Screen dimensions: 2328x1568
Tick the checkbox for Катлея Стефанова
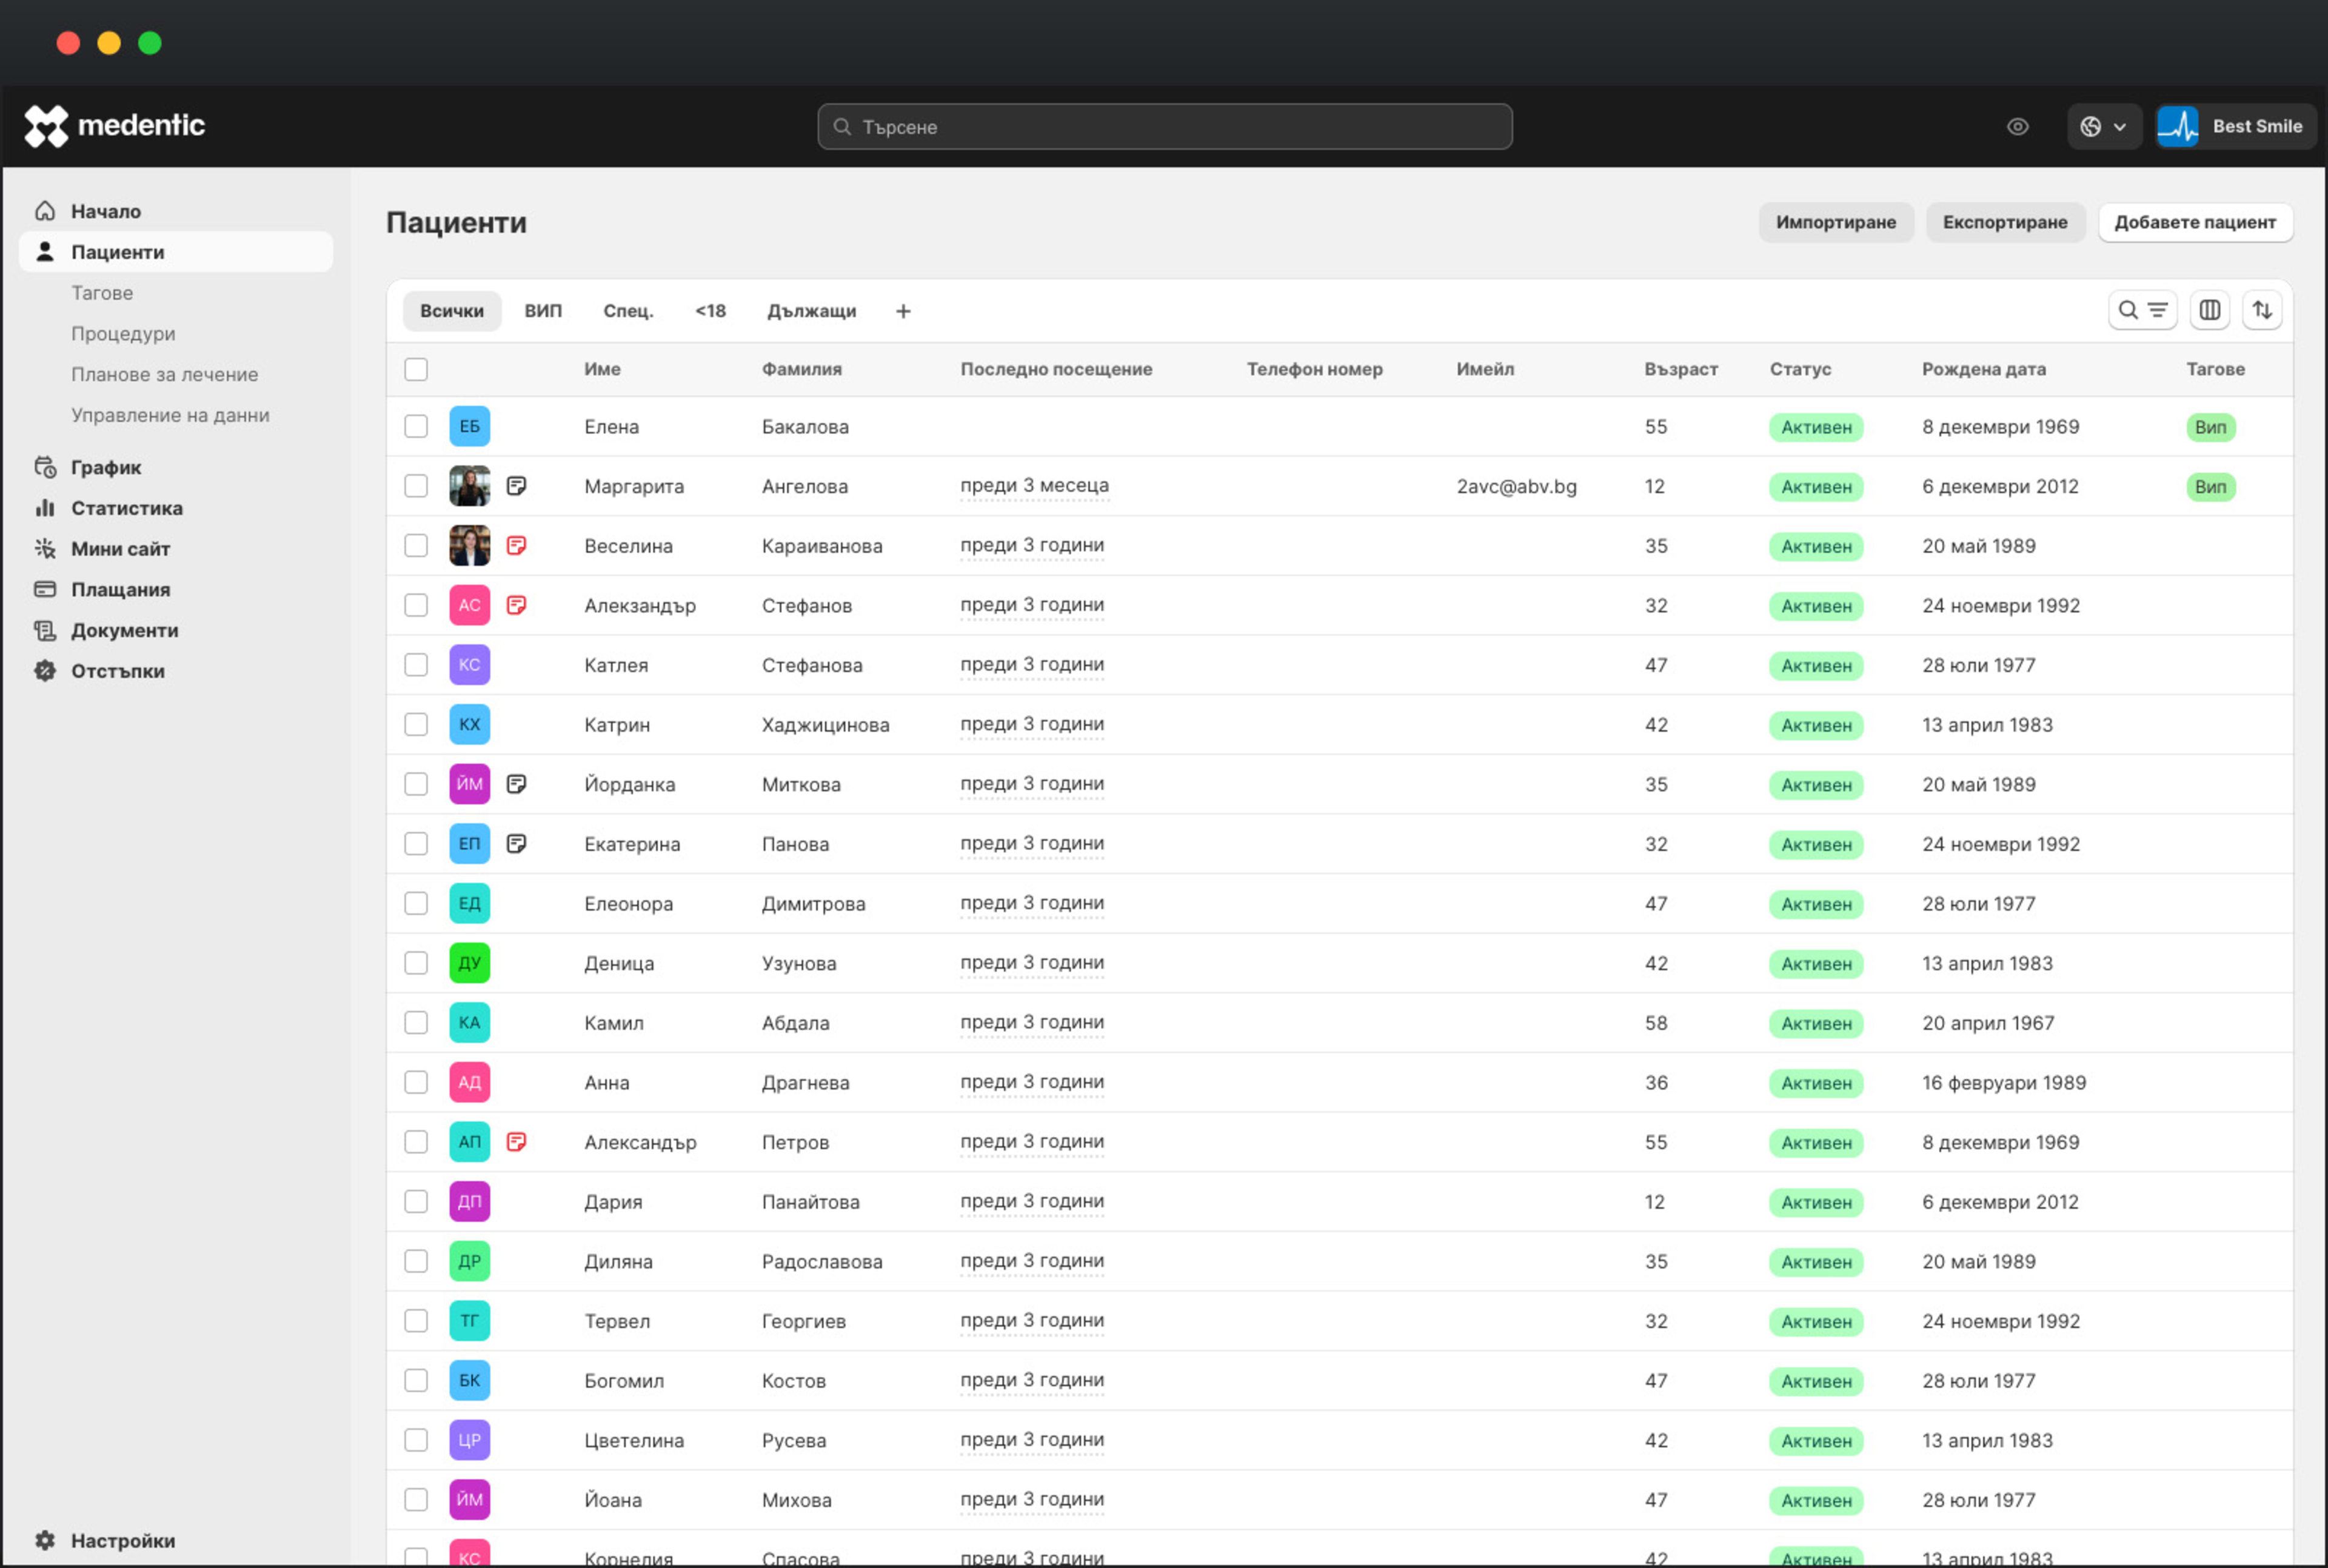click(x=416, y=665)
